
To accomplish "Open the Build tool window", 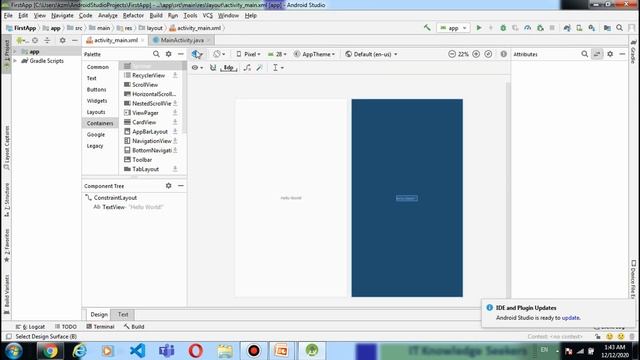I will [134, 327].
